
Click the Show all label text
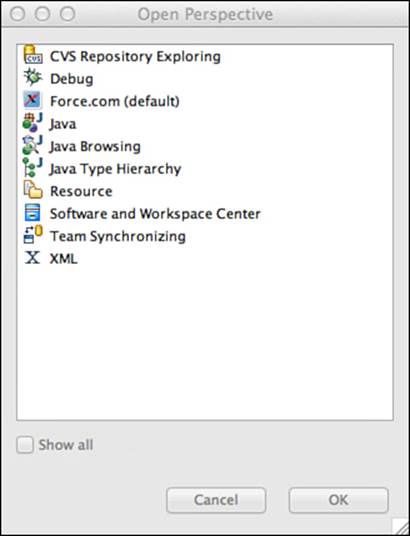(x=66, y=445)
